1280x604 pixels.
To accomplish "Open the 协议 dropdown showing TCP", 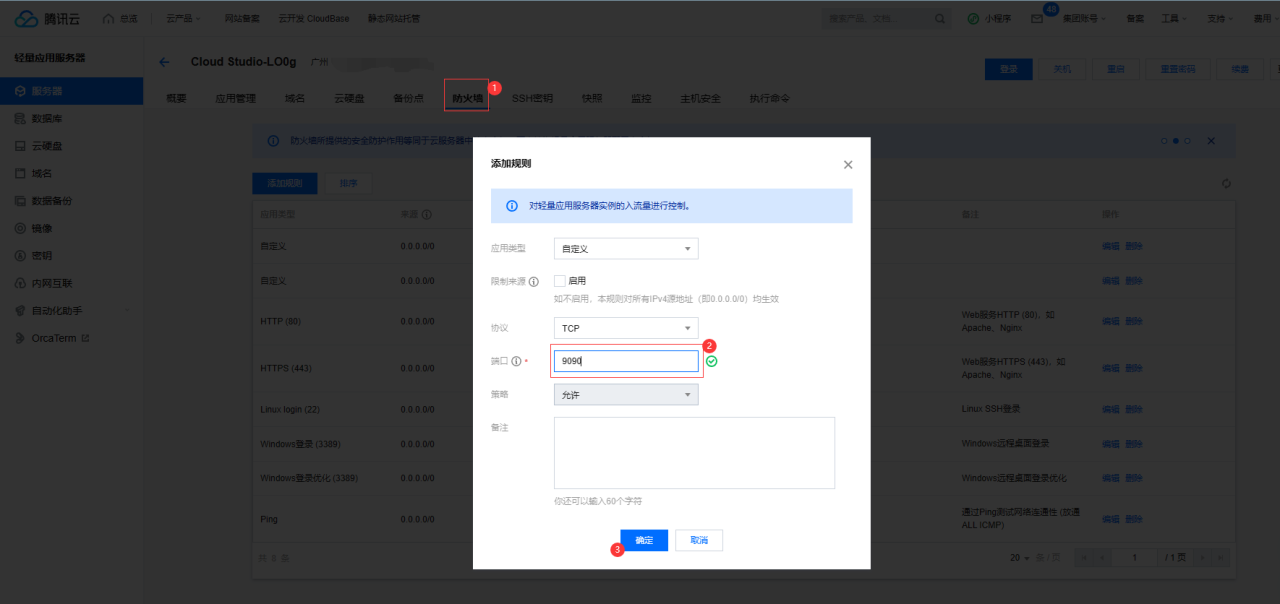I will (x=625, y=327).
